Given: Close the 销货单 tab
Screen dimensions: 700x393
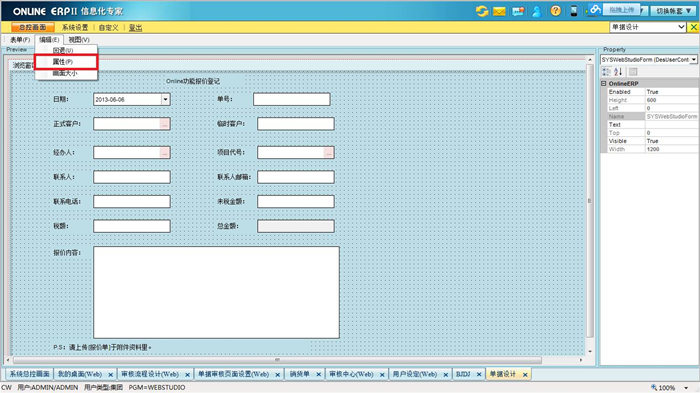Looking at the screenshot, I should (319, 375).
